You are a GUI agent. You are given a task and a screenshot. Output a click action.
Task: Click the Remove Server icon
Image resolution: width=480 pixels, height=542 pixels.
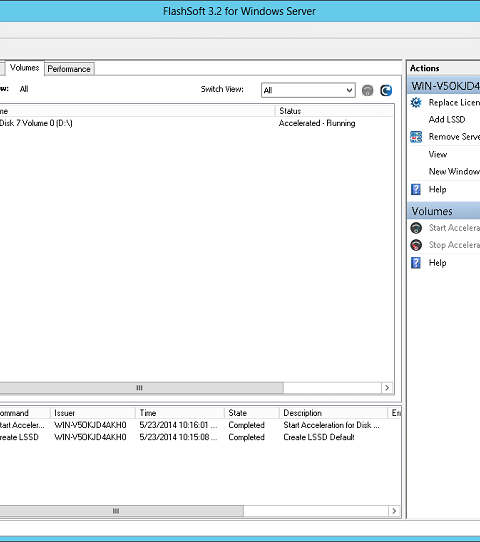point(416,137)
